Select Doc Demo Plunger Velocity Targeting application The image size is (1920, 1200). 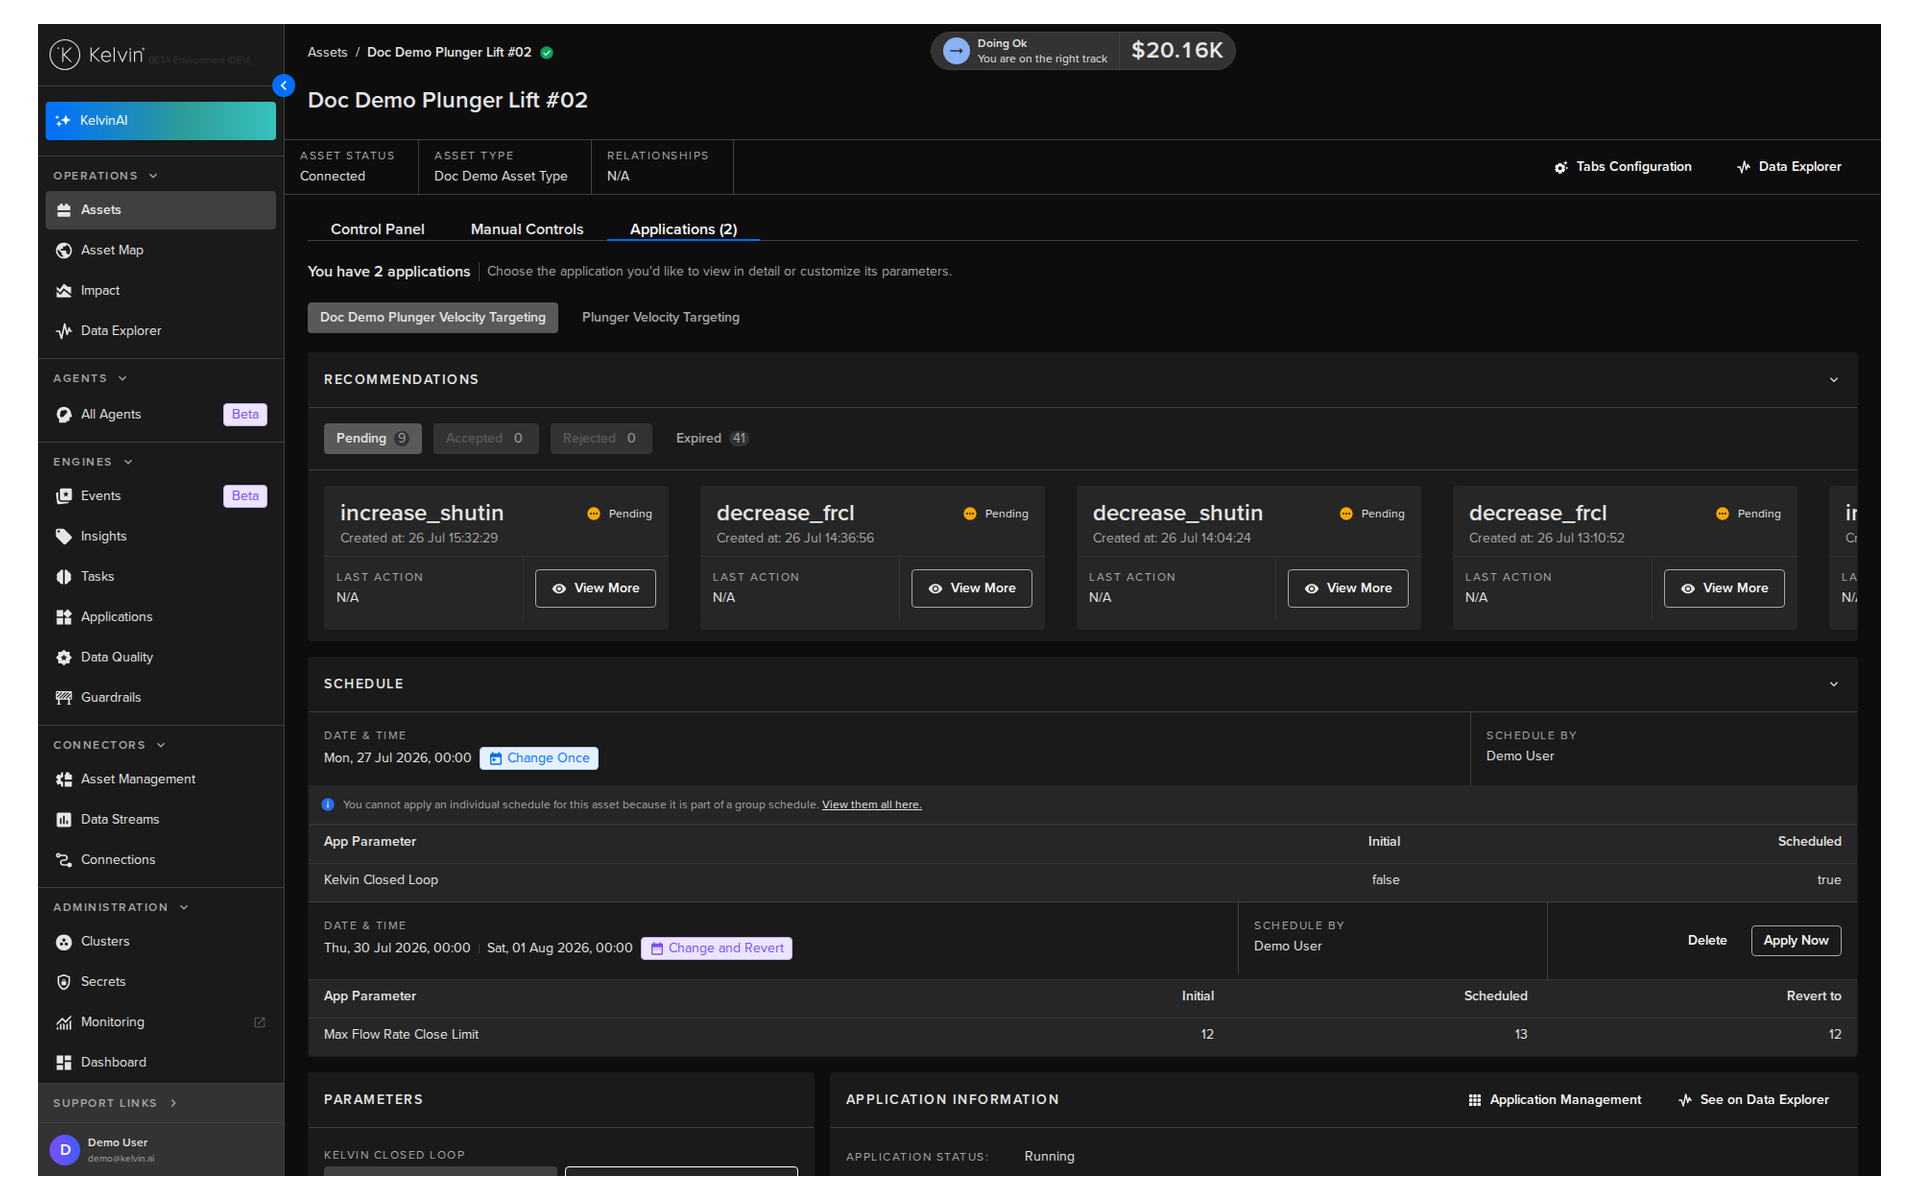pyautogui.click(x=433, y=318)
